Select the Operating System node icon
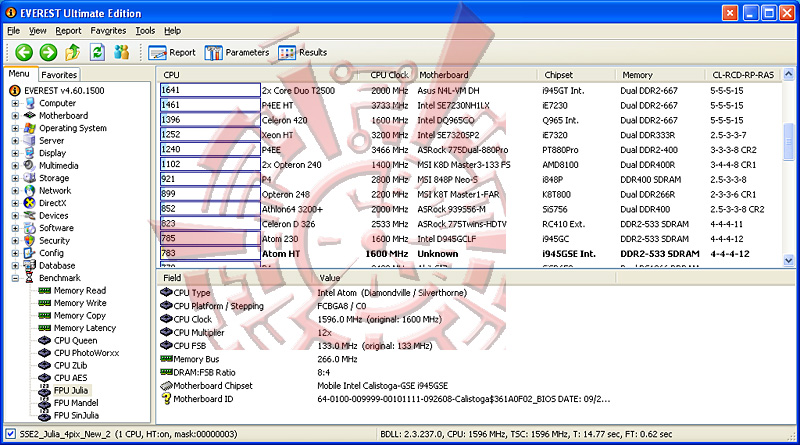800x445 pixels. point(30,128)
